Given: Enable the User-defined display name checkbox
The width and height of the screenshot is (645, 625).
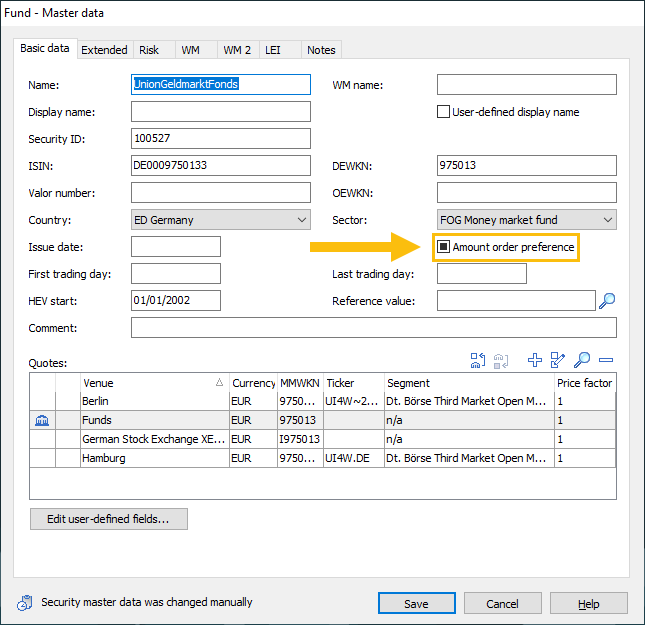Looking at the screenshot, I should coord(444,112).
